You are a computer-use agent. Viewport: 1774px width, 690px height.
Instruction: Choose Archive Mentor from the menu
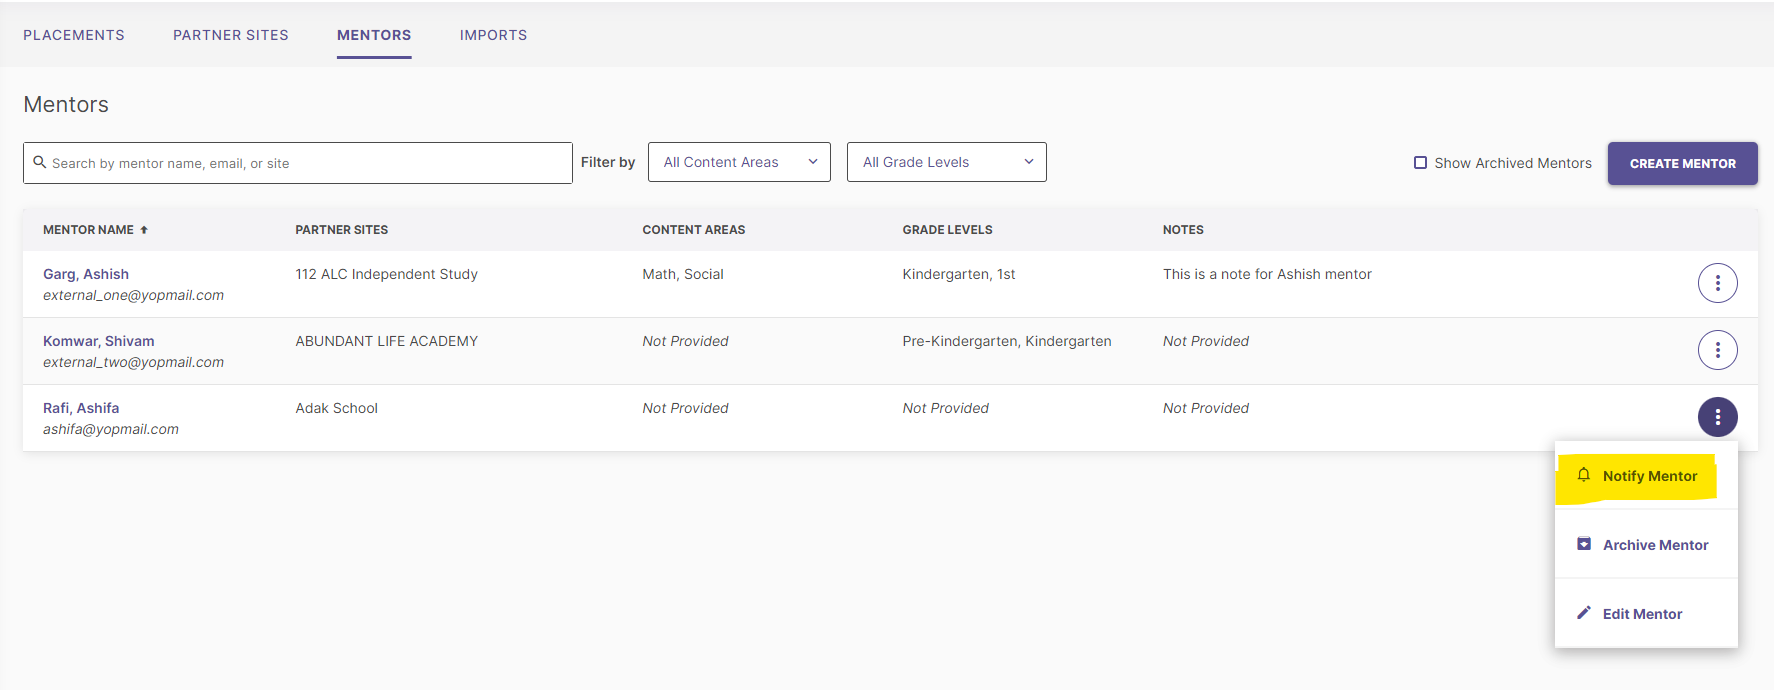tap(1646, 545)
